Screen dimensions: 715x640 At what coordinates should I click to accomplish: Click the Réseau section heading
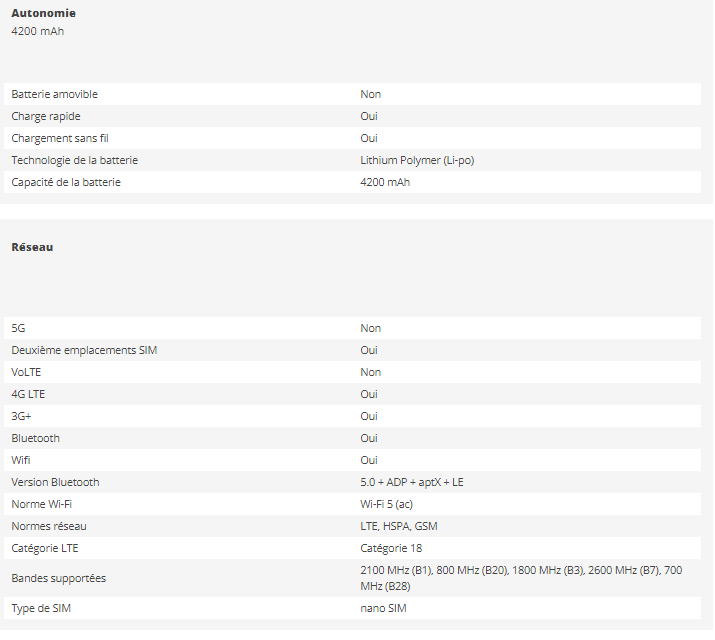(x=32, y=247)
